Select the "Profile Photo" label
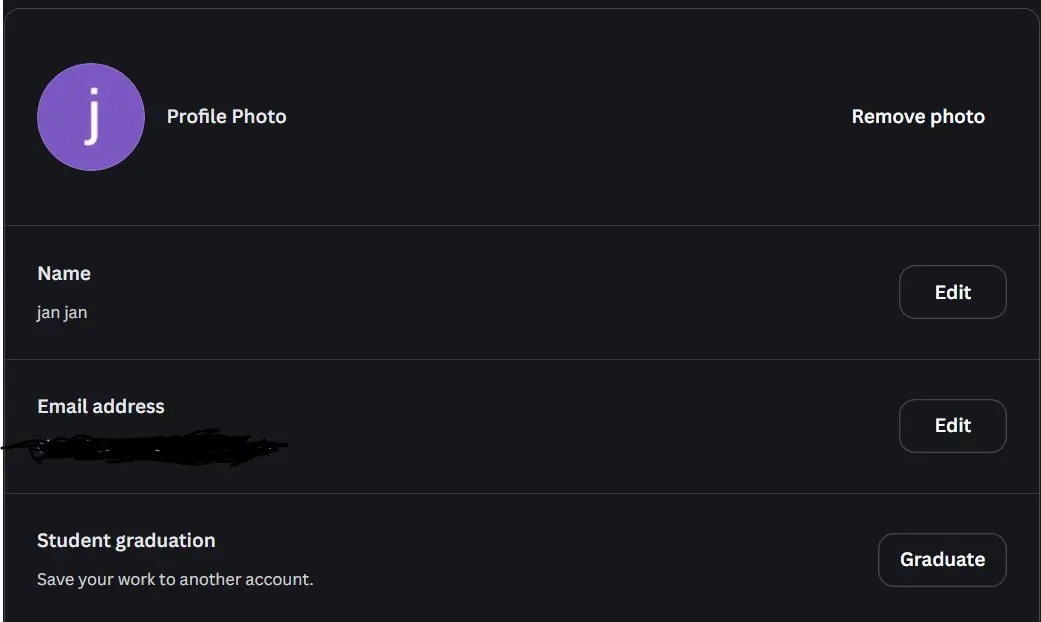1041x622 pixels. (226, 117)
